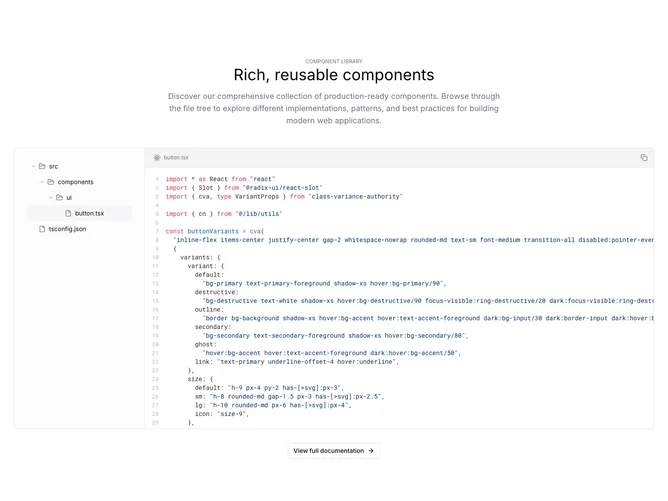
Task: Click the variants: { line
Action: click(200, 257)
